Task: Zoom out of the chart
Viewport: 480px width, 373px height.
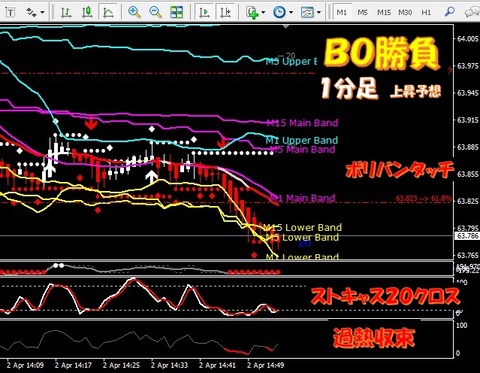Action: coord(155,13)
